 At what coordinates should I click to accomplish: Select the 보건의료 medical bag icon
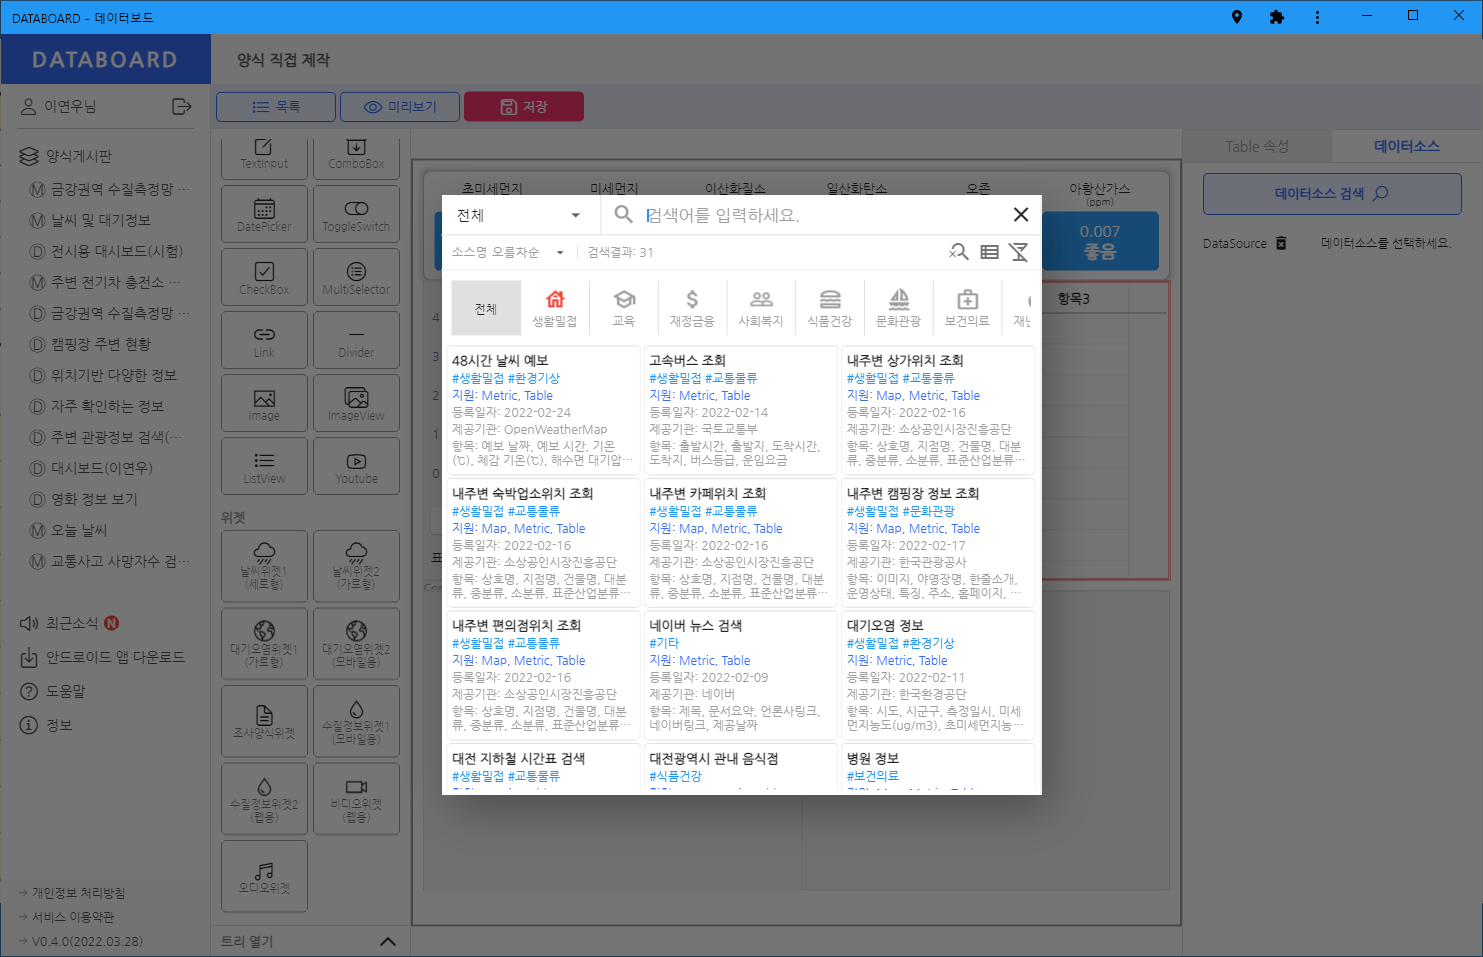tap(967, 306)
